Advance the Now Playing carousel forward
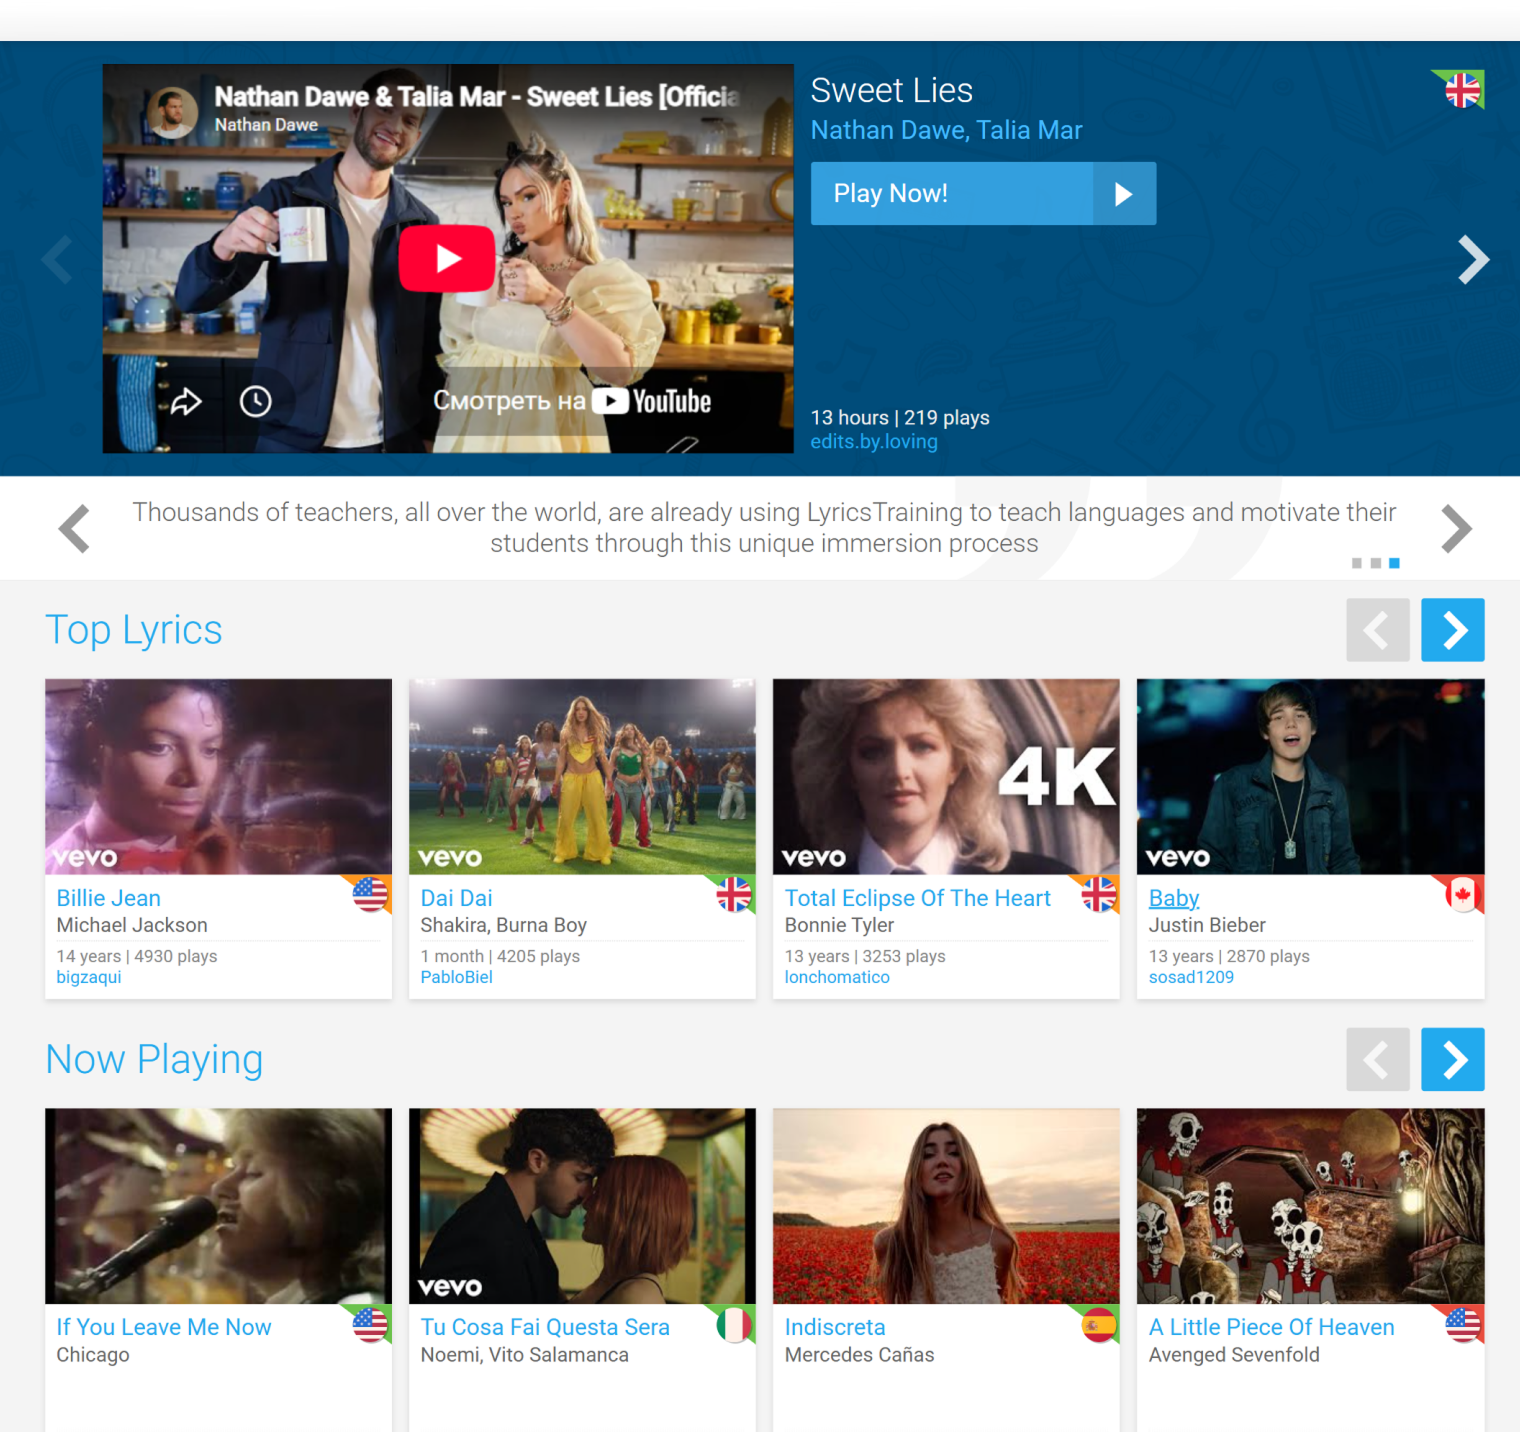The image size is (1520, 1432). tap(1453, 1059)
